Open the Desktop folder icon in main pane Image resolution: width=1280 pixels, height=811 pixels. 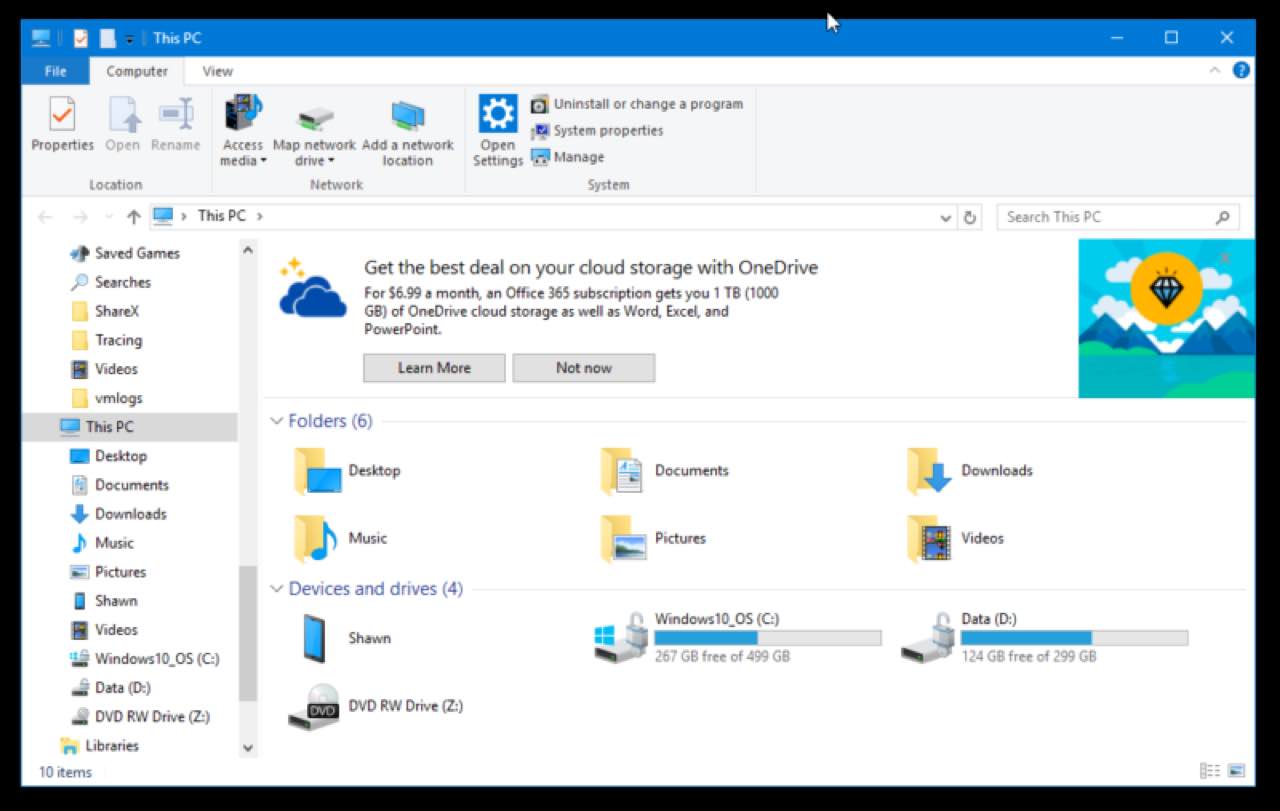[x=317, y=471]
